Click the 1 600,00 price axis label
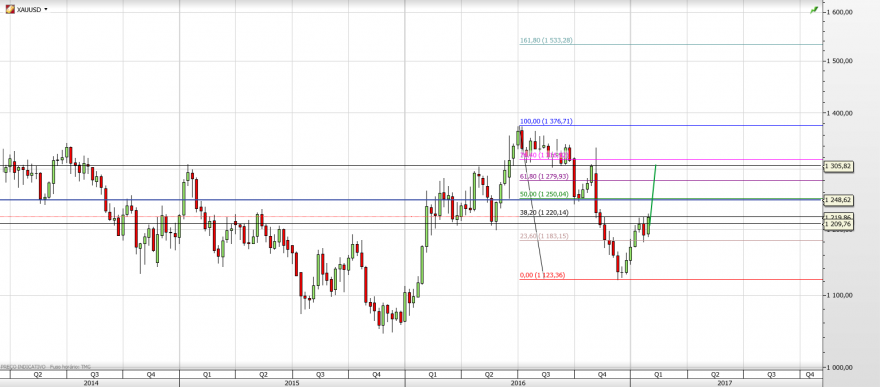This screenshot has width=880, height=387. click(841, 12)
